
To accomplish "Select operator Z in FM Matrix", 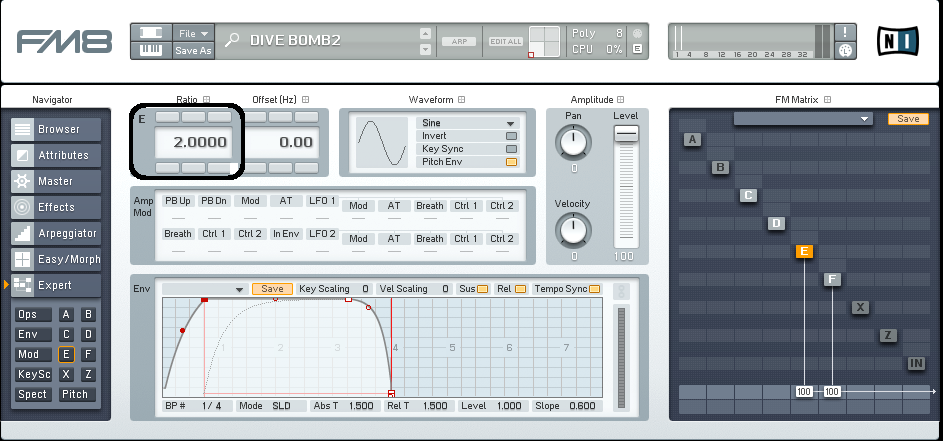I will 888,335.
